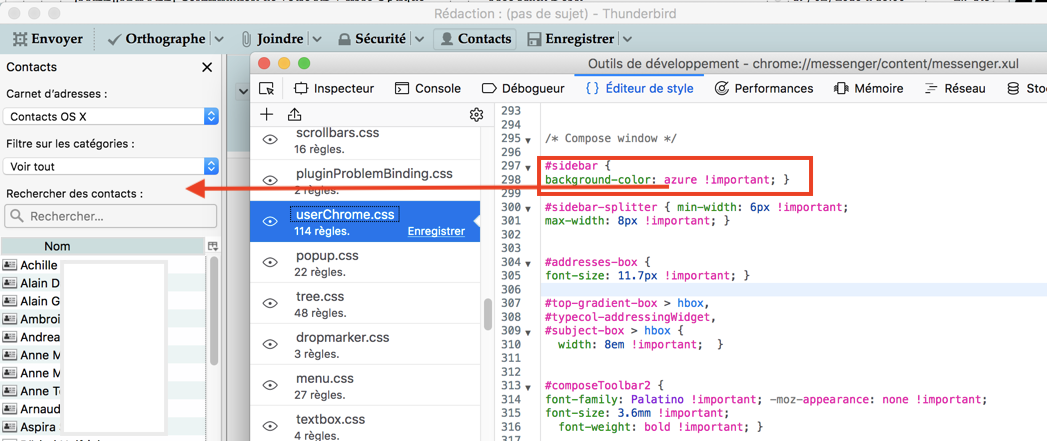
Task: Click the Envoyer send button
Action: tap(47, 39)
